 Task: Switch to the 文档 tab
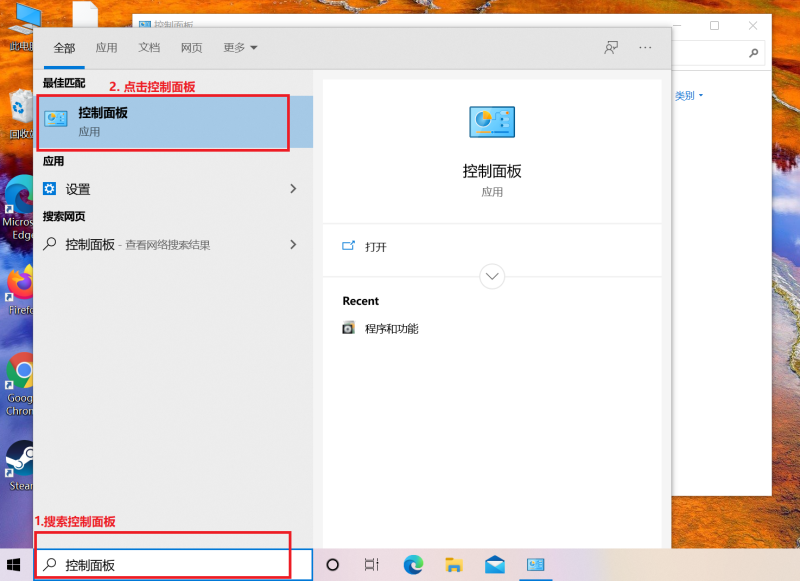coord(149,47)
